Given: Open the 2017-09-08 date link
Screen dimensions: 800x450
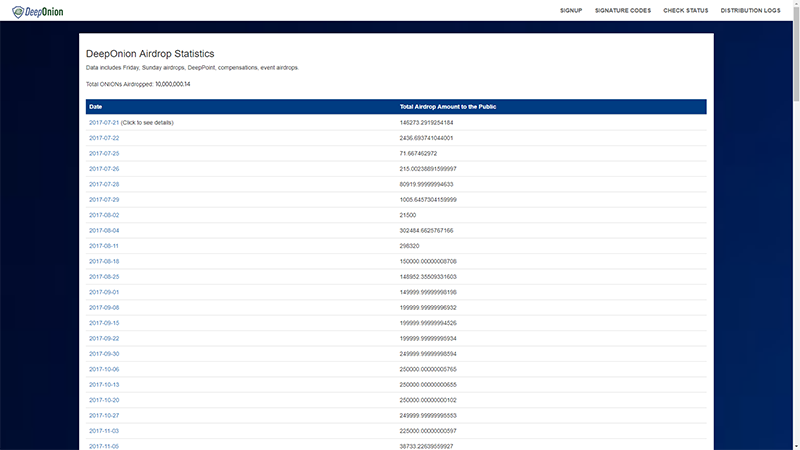Looking at the screenshot, I should click(x=104, y=308).
